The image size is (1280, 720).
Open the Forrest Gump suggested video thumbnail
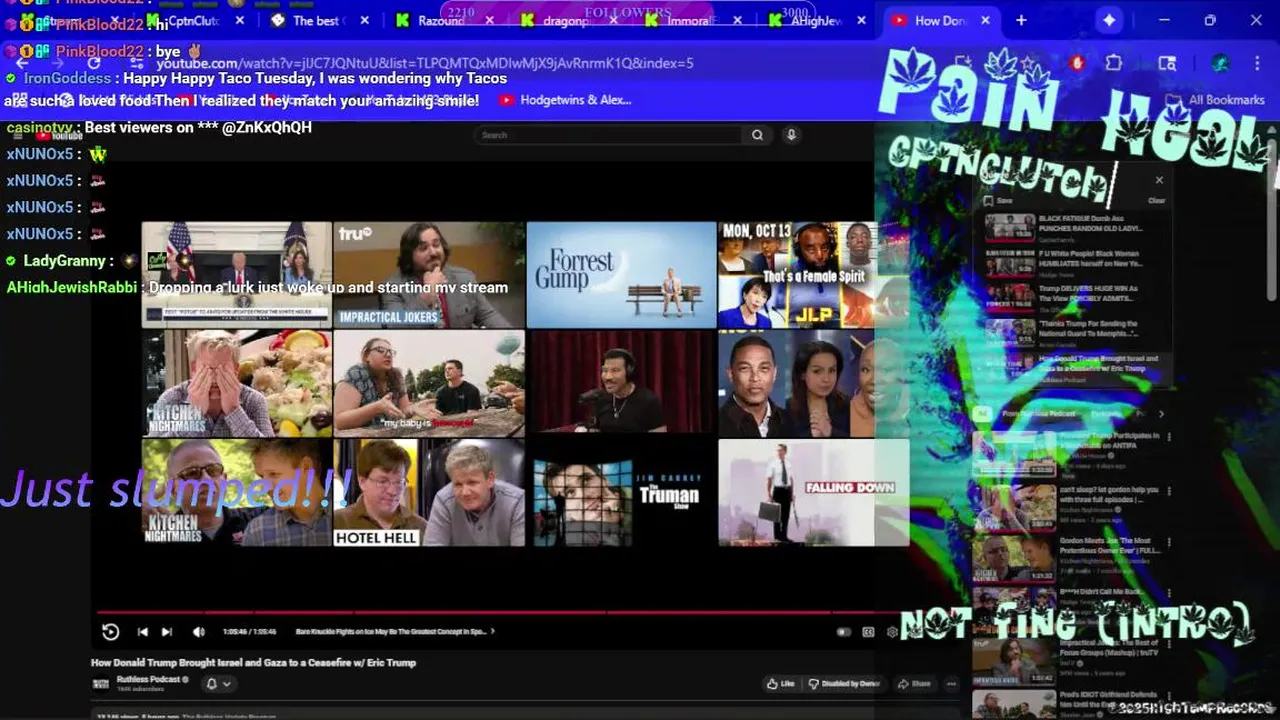coord(621,275)
